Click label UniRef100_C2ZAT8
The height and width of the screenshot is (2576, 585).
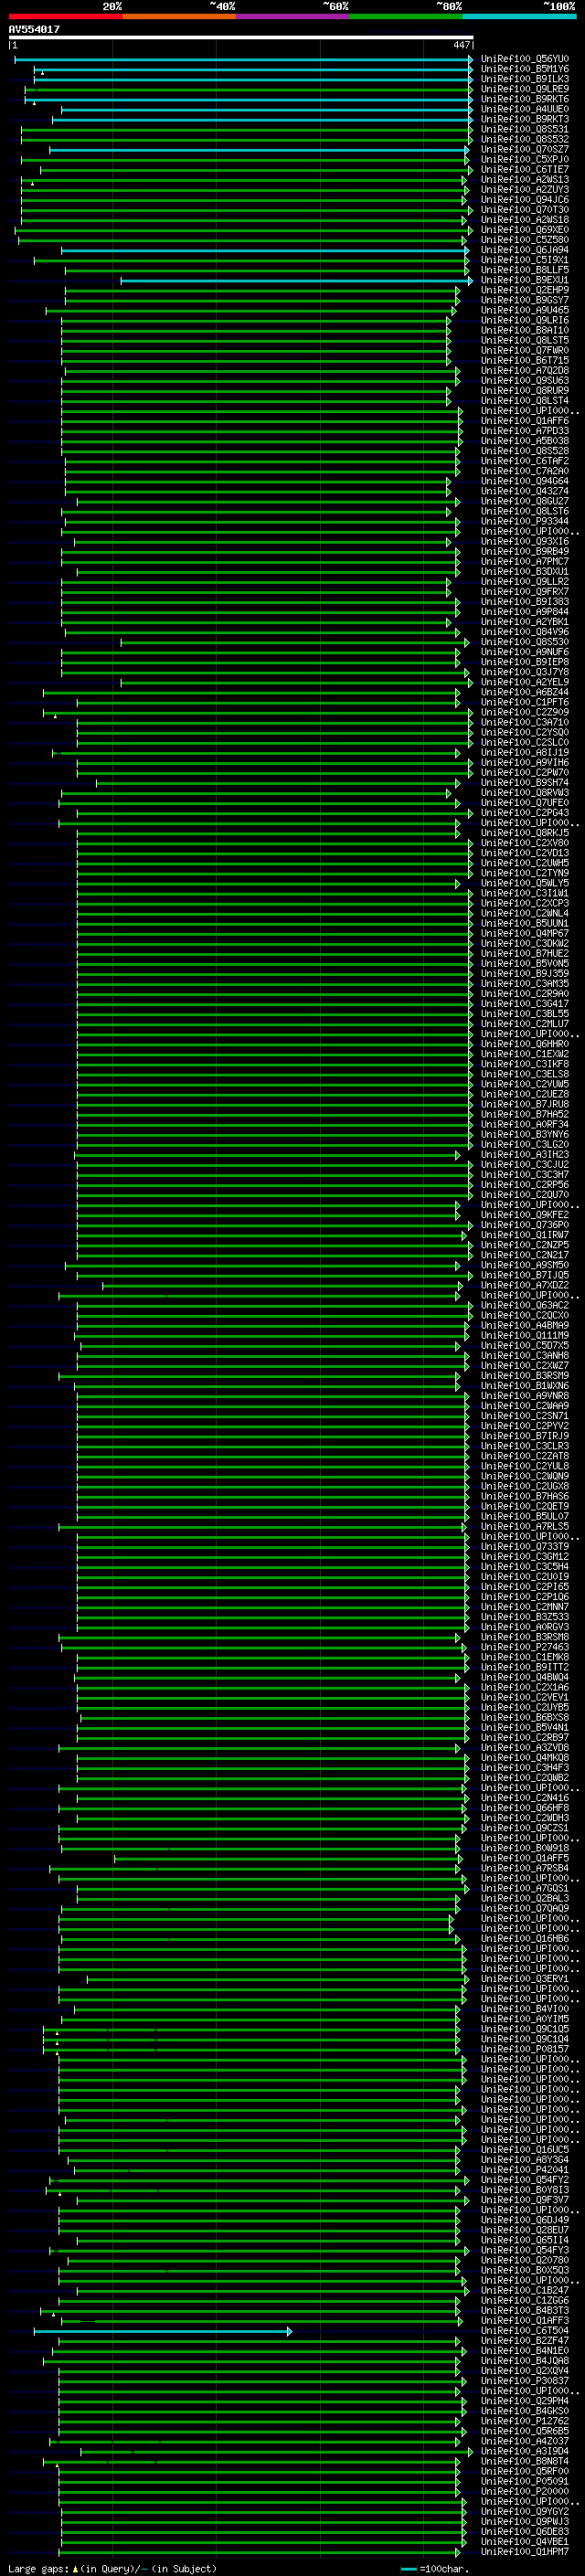(525, 1456)
